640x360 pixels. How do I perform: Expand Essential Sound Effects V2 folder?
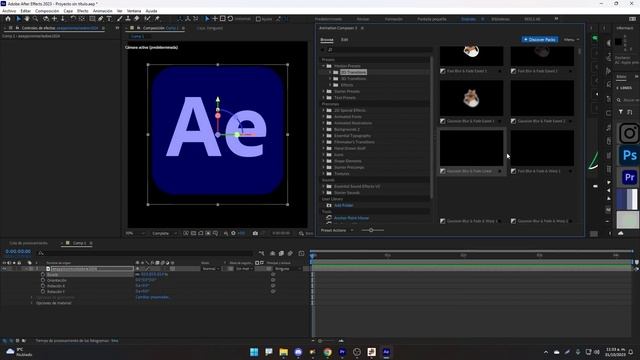pos(324,186)
